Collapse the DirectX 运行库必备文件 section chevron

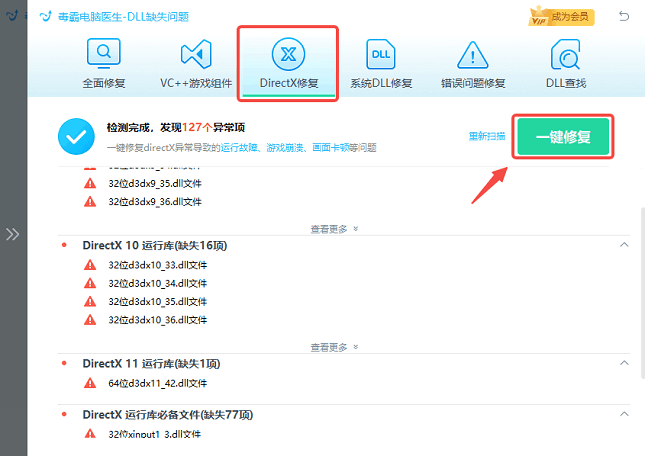624,414
